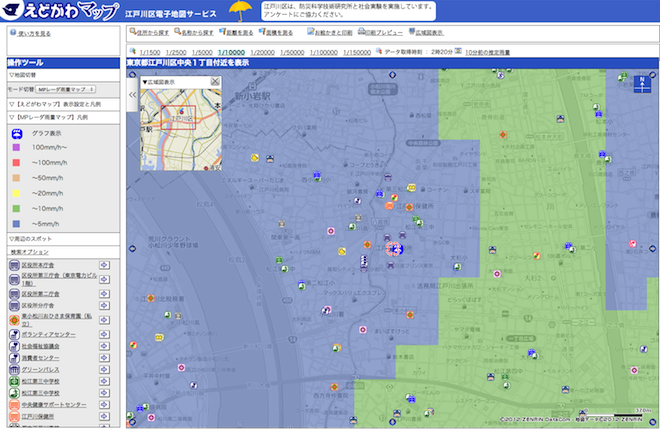Screen dimensions: 660x432
Task: Pan map west with left edge arrow
Action: [x=132, y=249]
